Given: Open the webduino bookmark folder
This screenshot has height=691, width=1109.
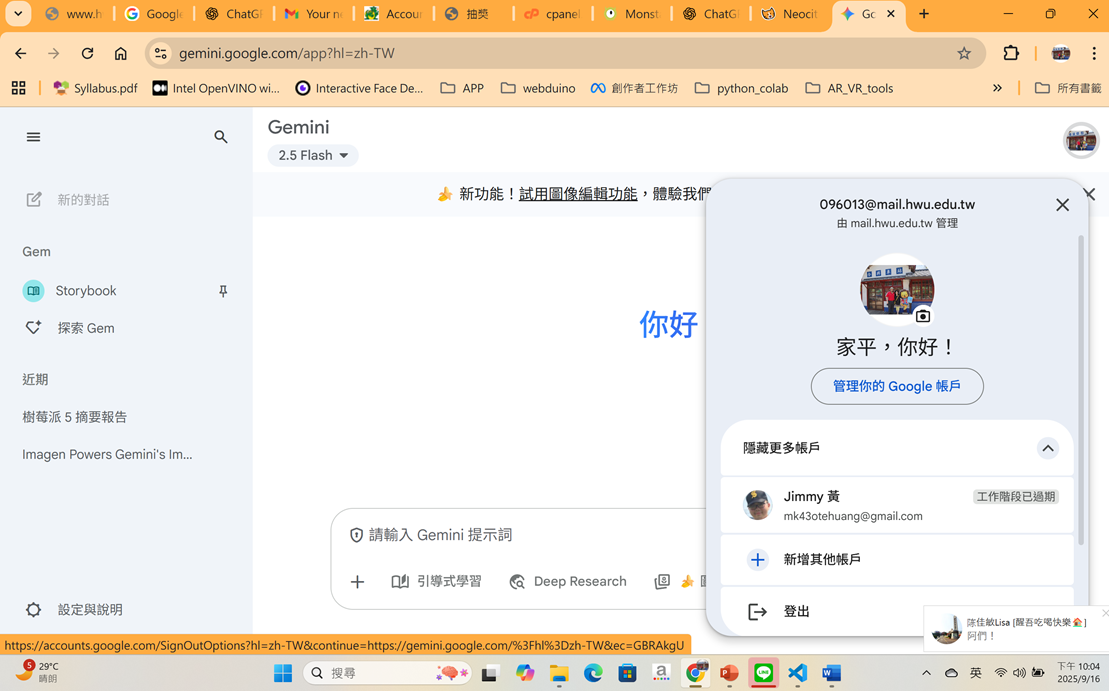Looking at the screenshot, I should [x=538, y=88].
